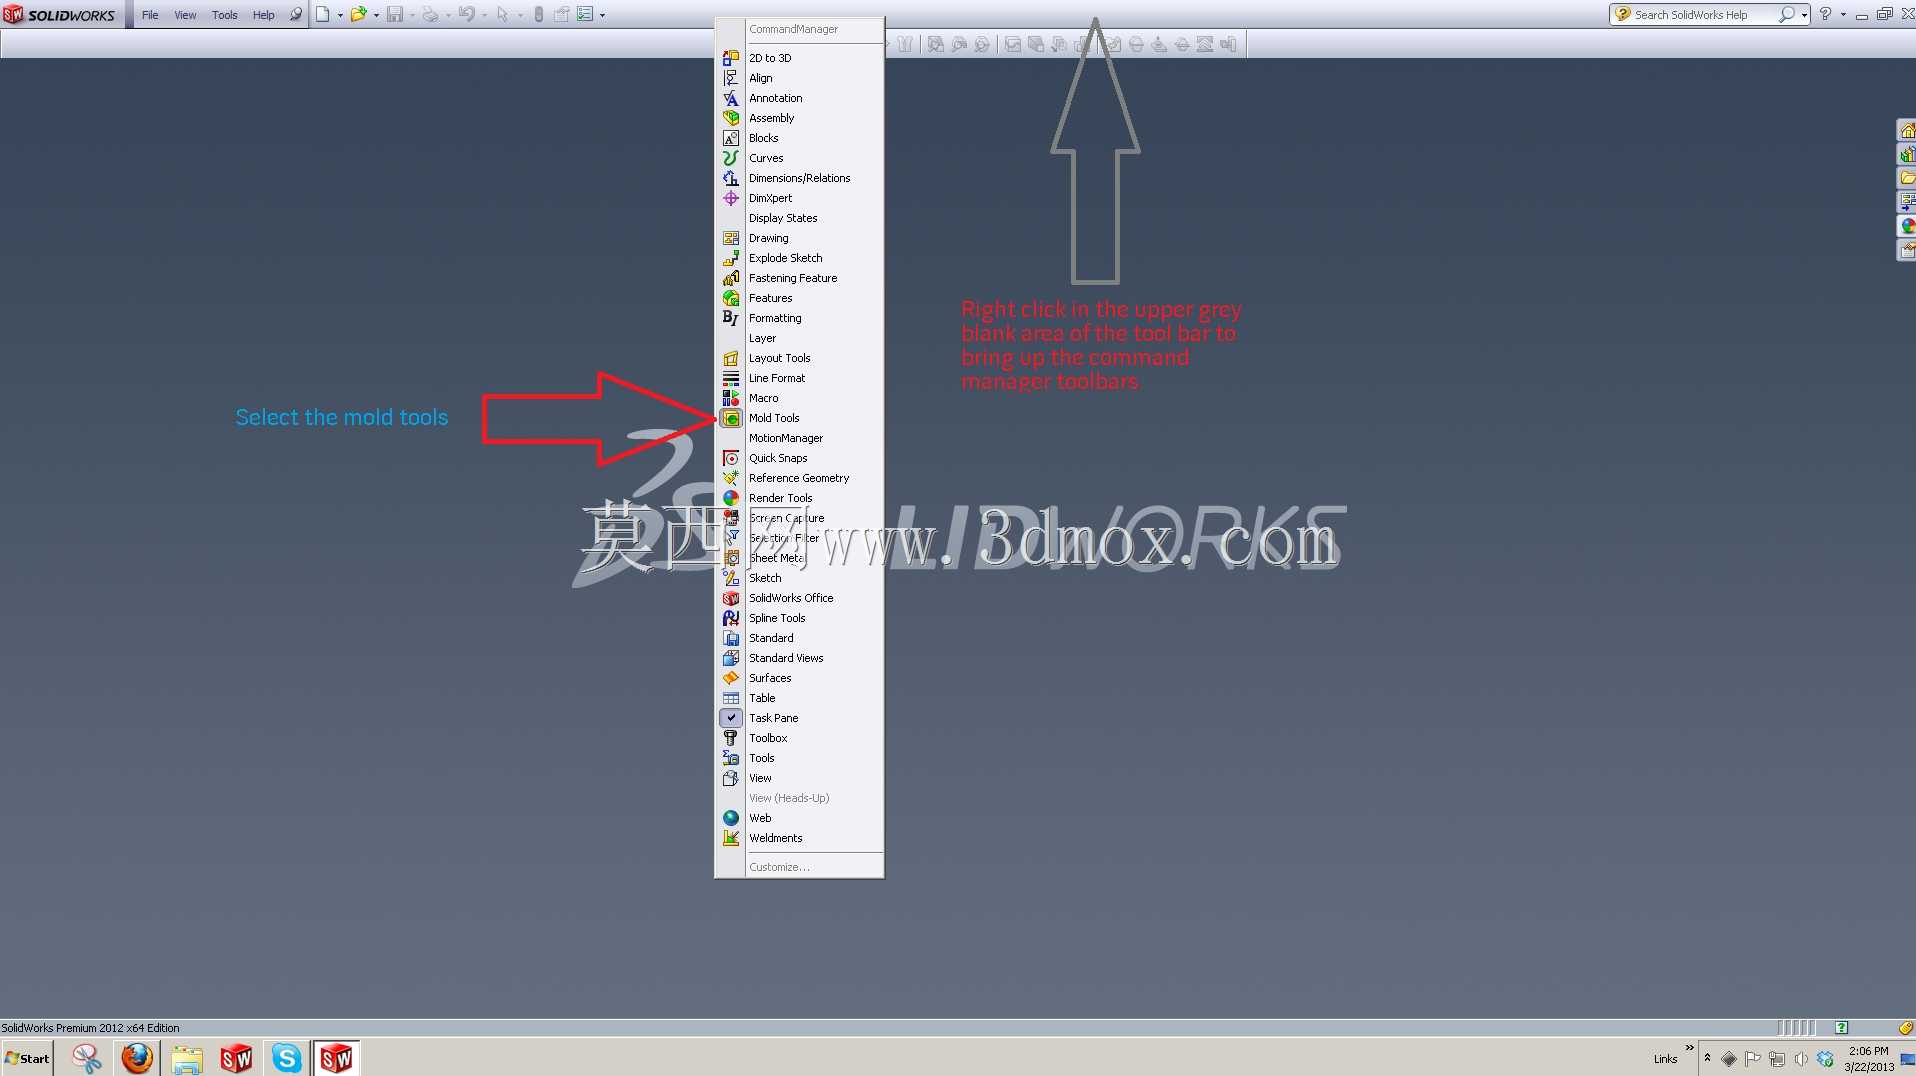Open the Options settings icon
Viewport: 1916px width, 1076px height.
click(586, 15)
